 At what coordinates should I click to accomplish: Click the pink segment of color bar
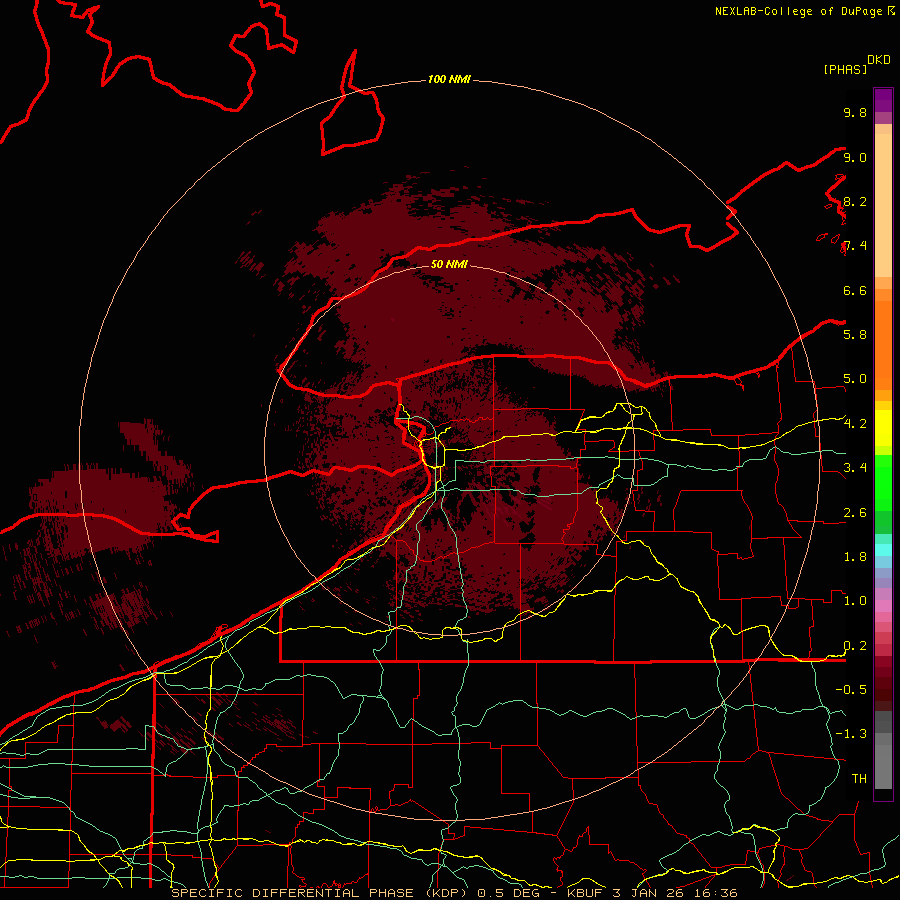[883, 606]
